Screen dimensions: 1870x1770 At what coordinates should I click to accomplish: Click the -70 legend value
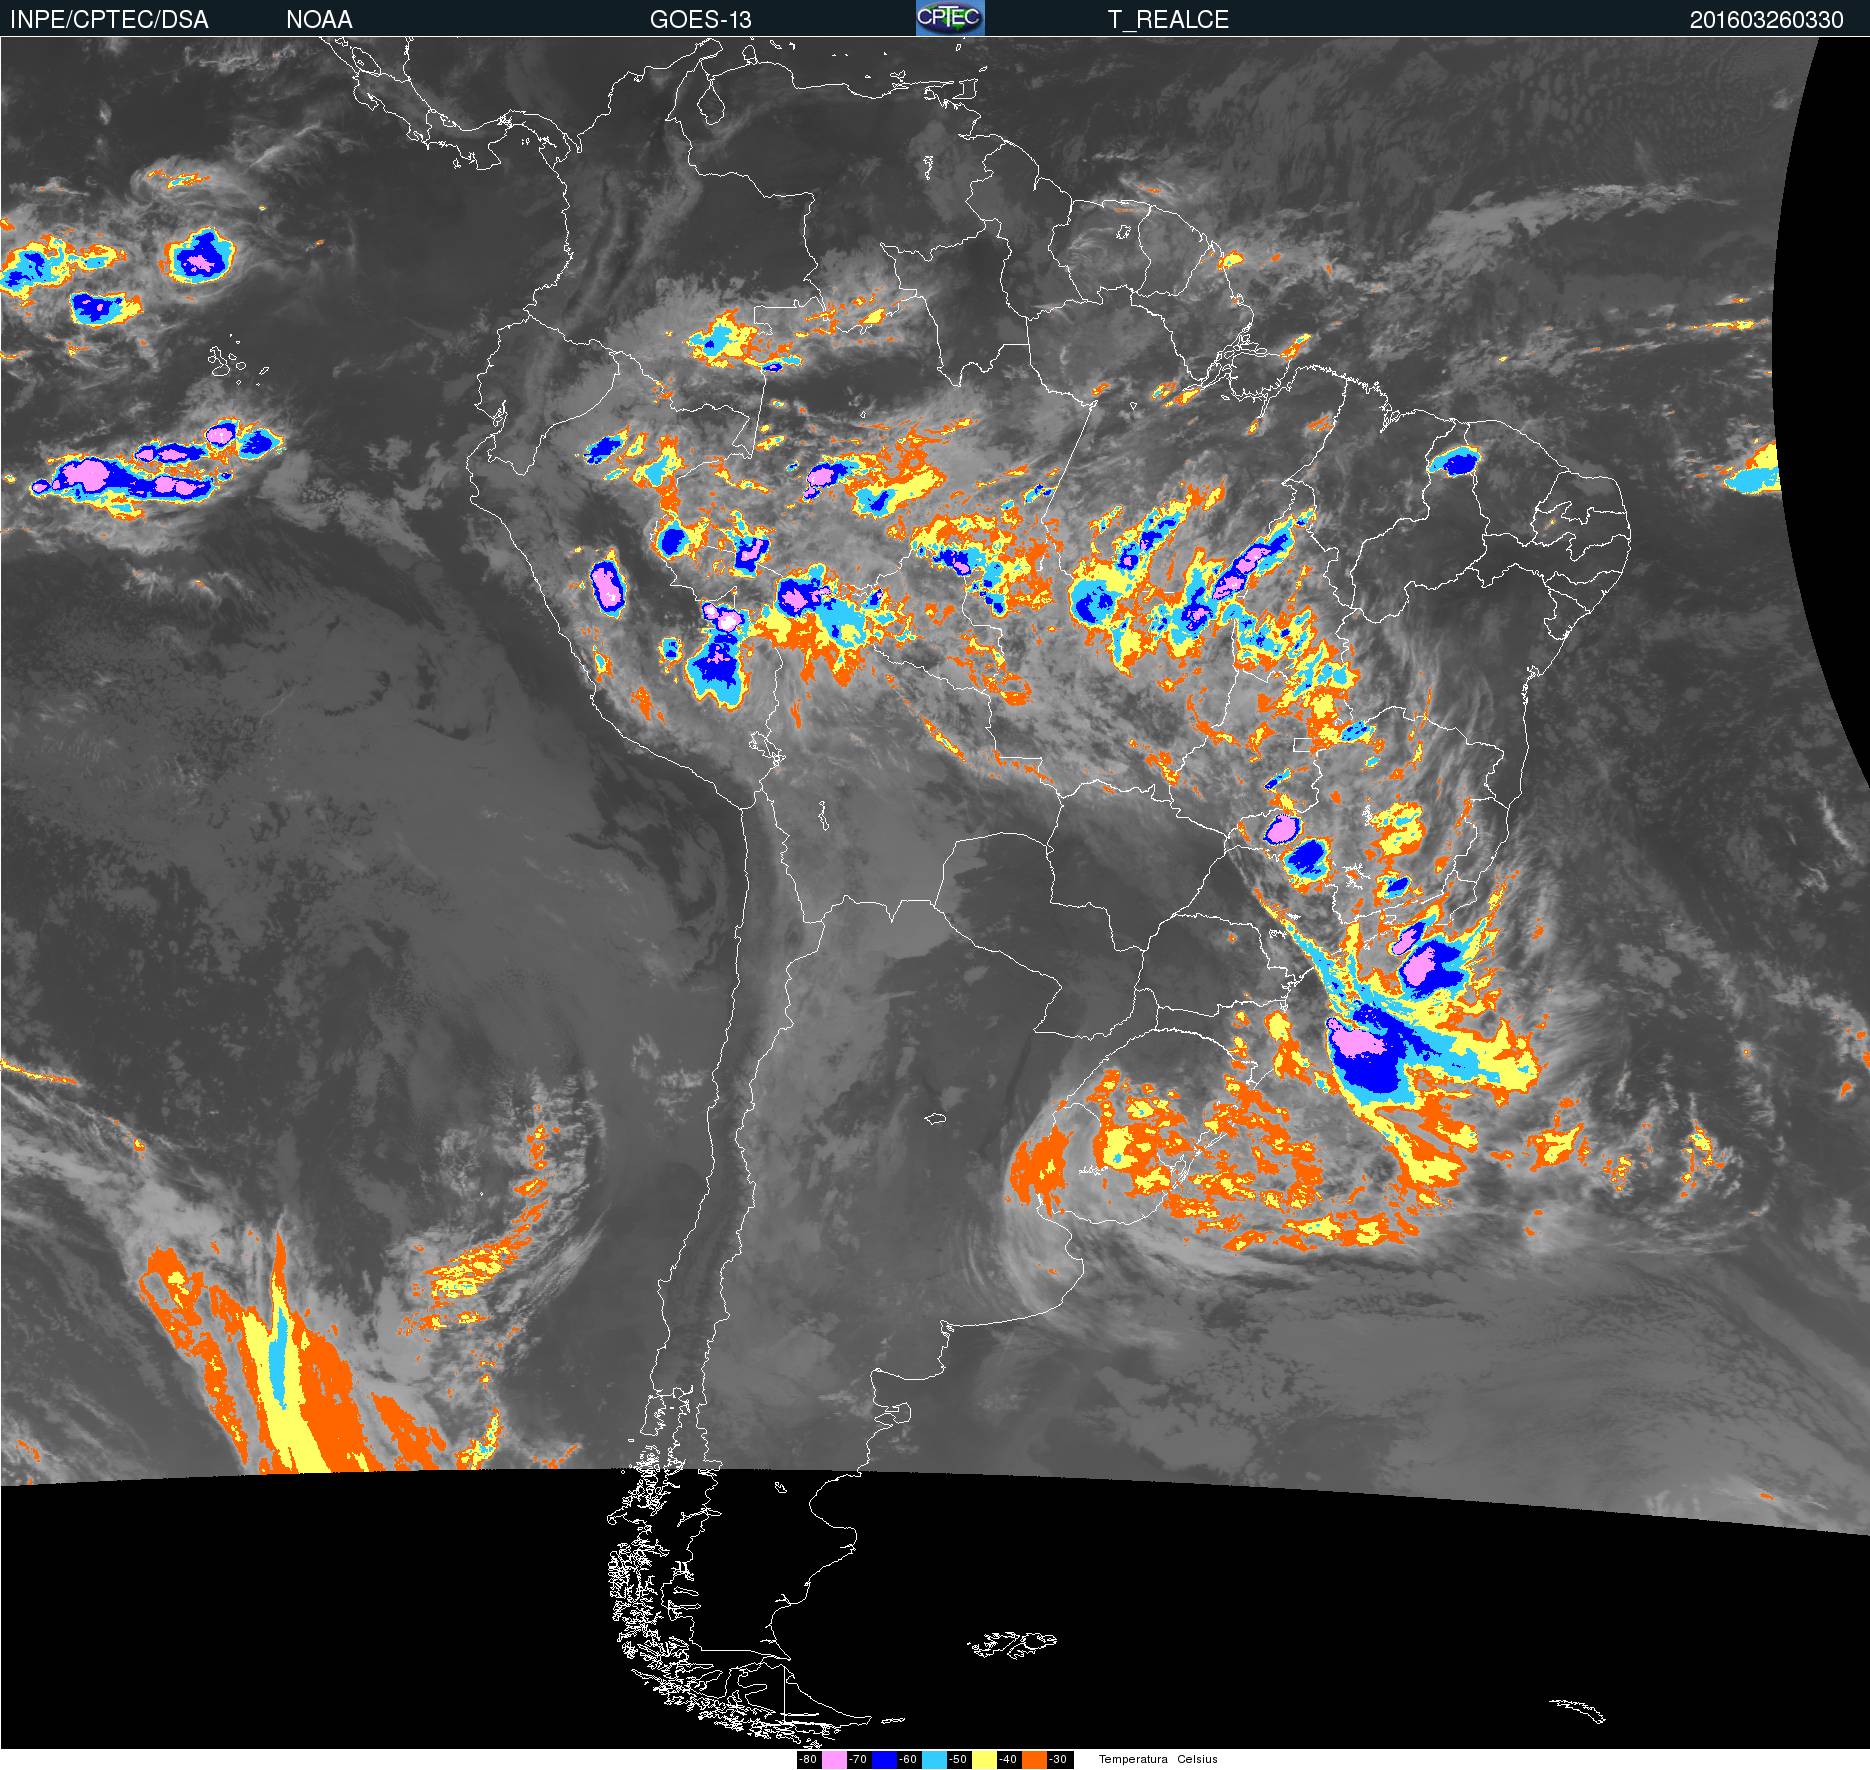pos(858,1759)
